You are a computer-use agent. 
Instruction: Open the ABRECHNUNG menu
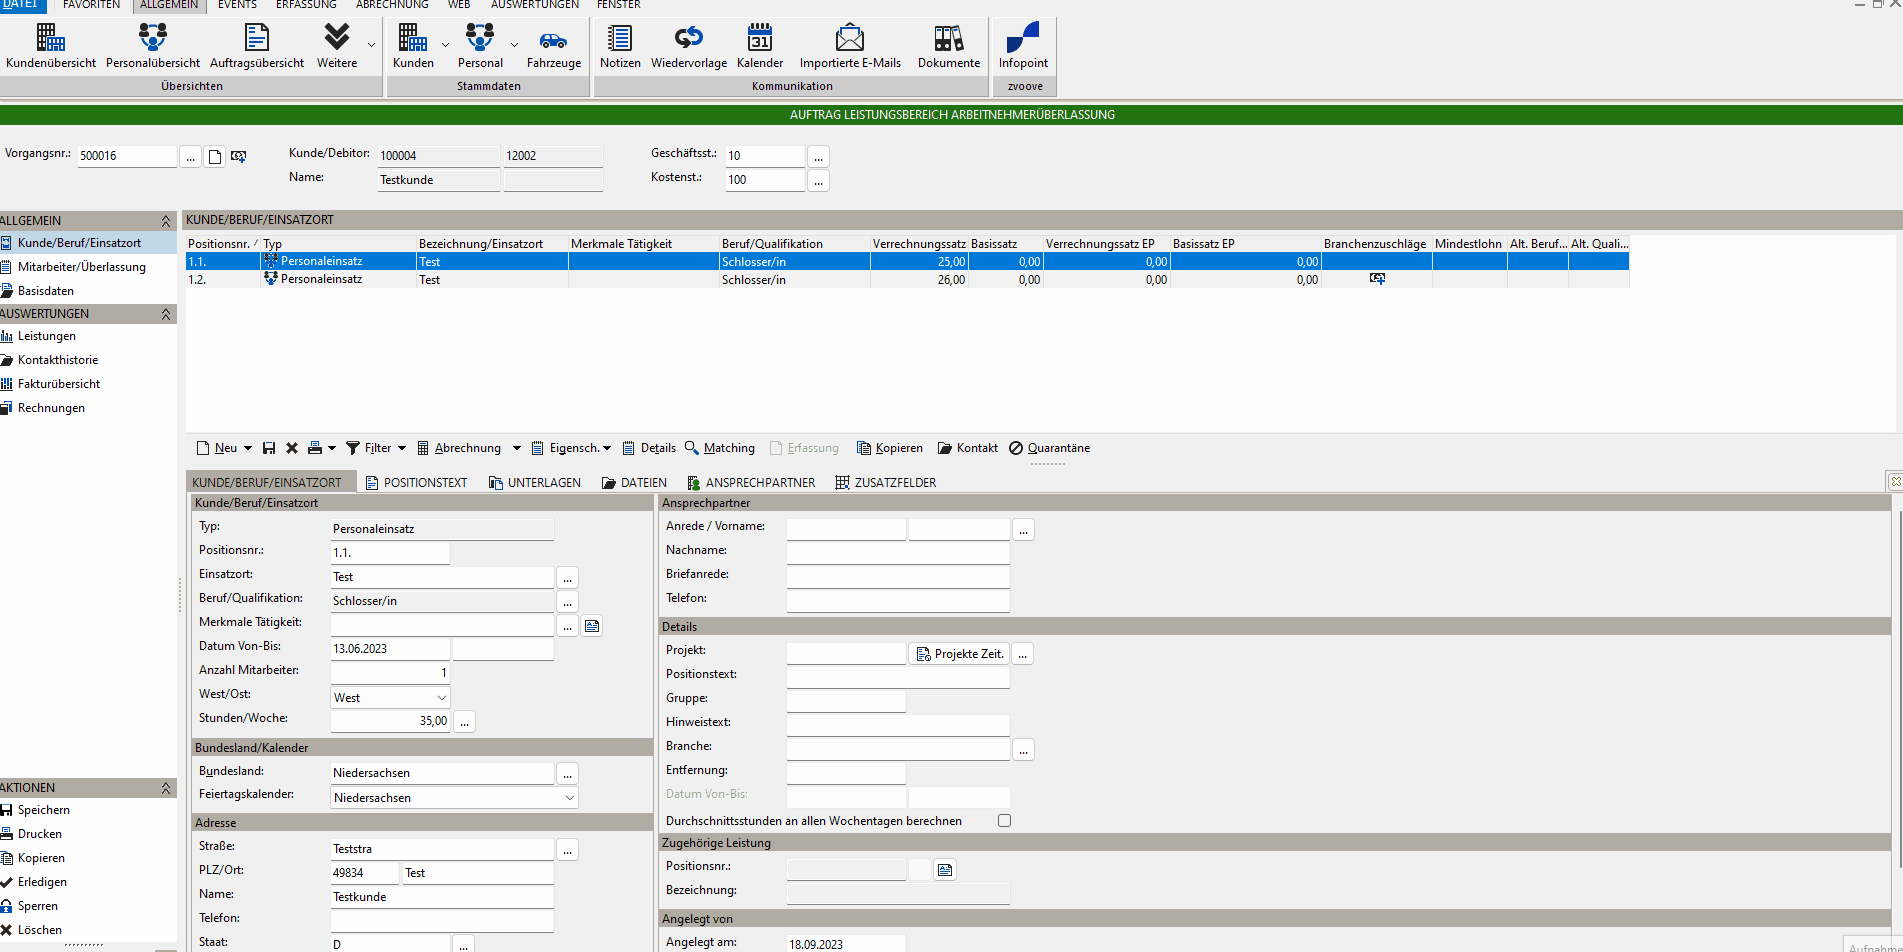click(x=392, y=5)
